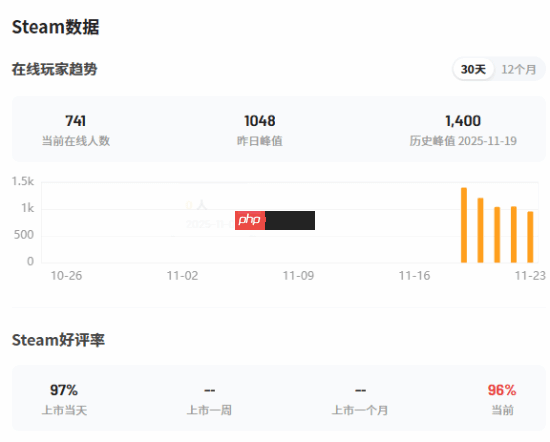This screenshot has height=442, width=550.
Task: Click the 上市一个月 label
Action: 360,410
